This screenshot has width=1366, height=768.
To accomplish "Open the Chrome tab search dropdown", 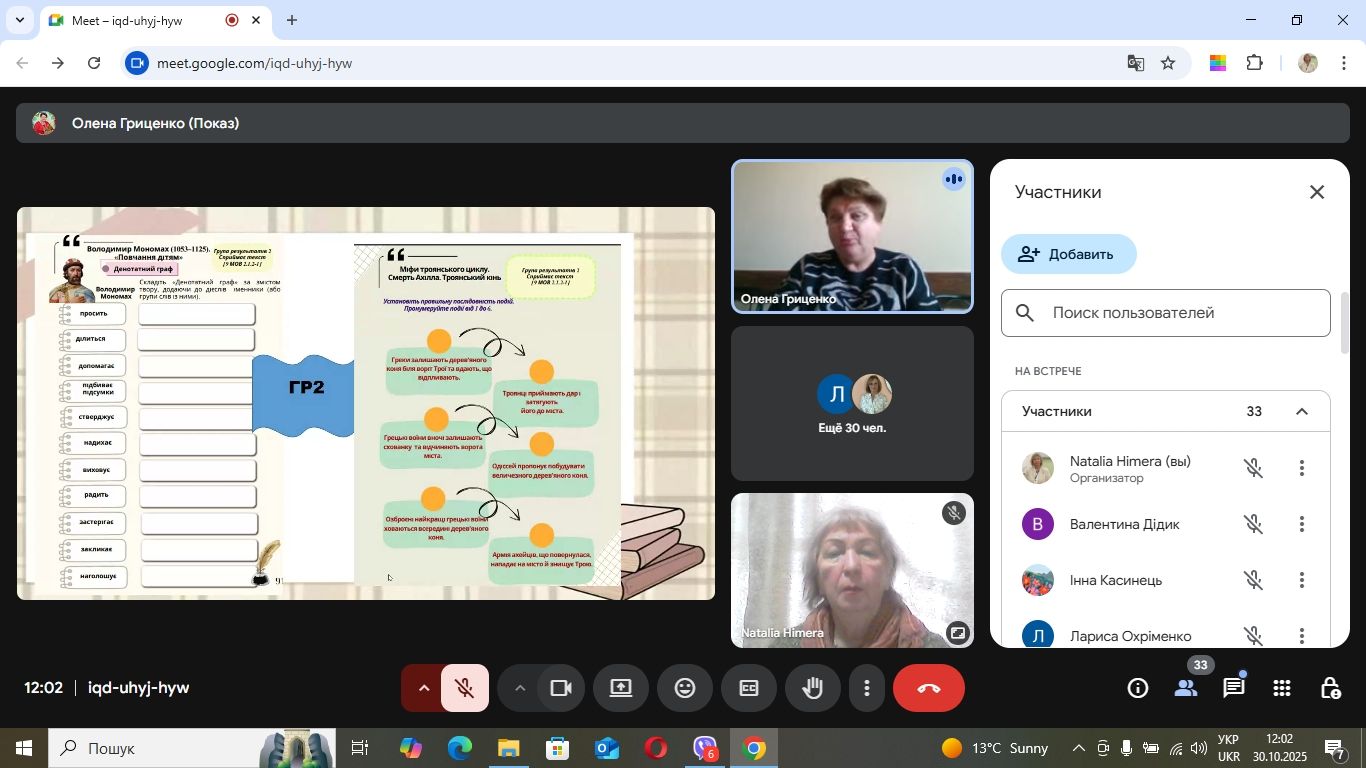I will [19, 20].
